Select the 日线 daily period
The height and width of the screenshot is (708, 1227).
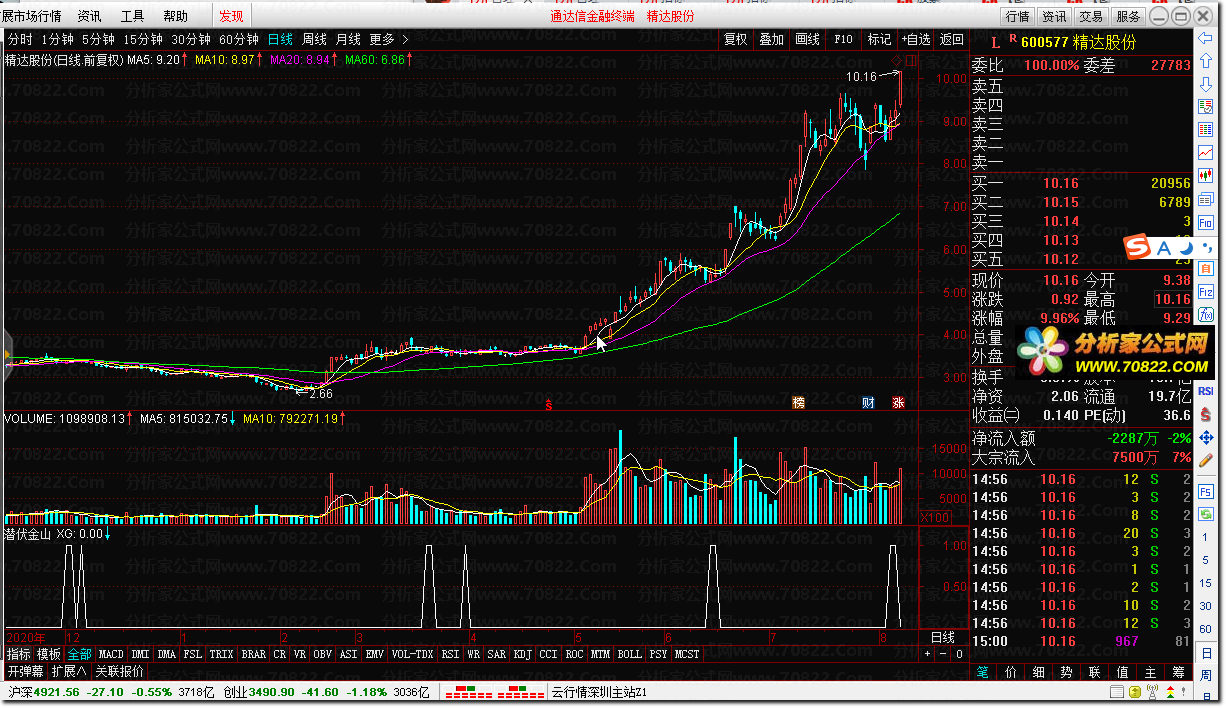[x=280, y=39]
